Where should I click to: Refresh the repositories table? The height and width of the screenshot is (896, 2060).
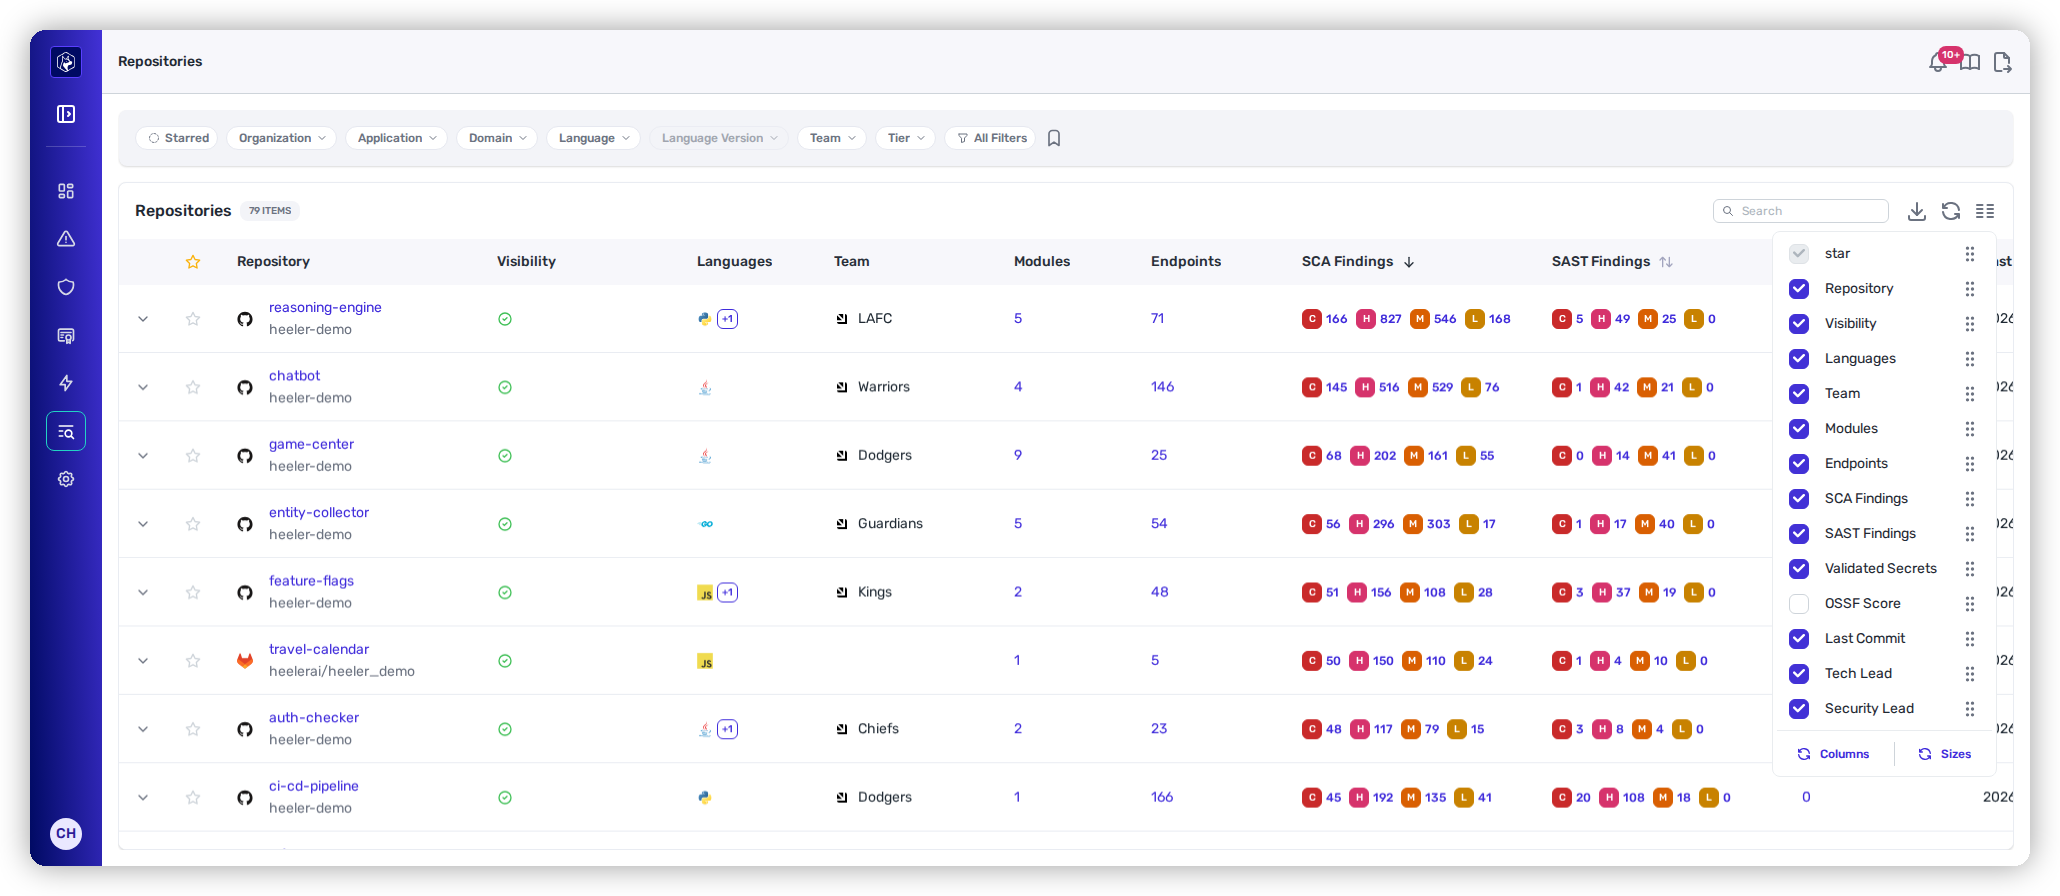coord(1951,211)
